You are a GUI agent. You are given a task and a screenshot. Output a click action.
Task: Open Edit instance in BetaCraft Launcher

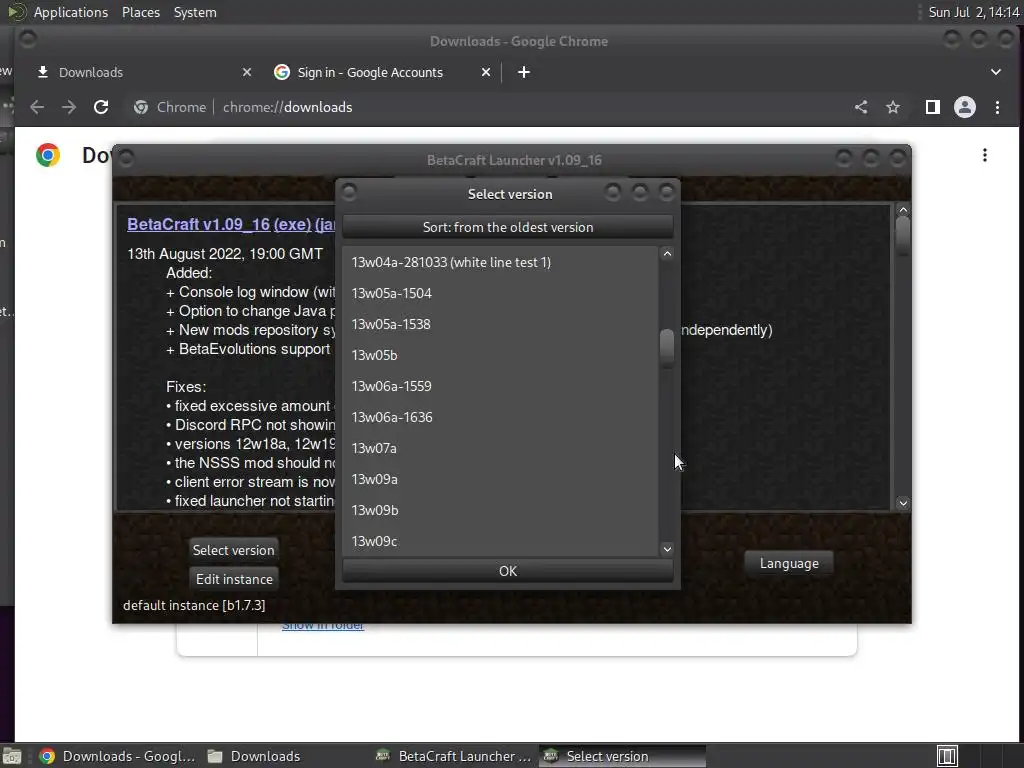tap(234, 579)
